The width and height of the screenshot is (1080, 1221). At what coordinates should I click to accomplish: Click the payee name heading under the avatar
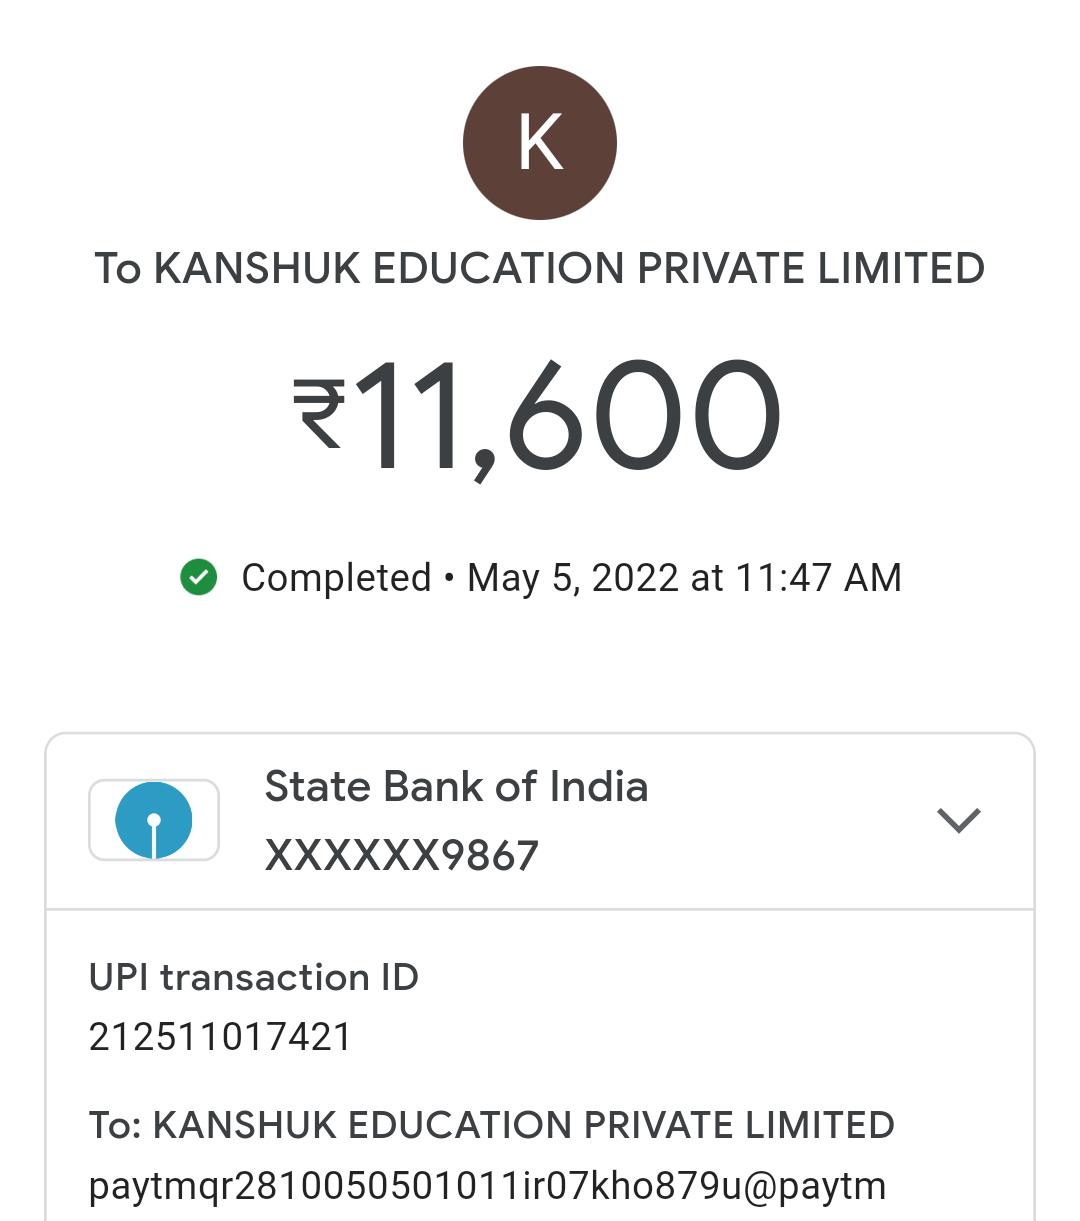(539, 269)
